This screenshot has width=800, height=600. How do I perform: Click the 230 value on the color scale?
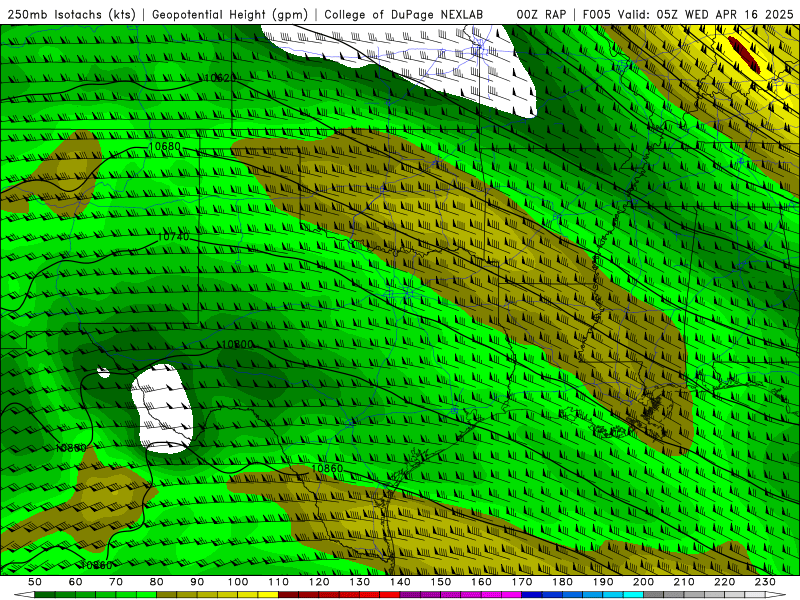pos(765,582)
